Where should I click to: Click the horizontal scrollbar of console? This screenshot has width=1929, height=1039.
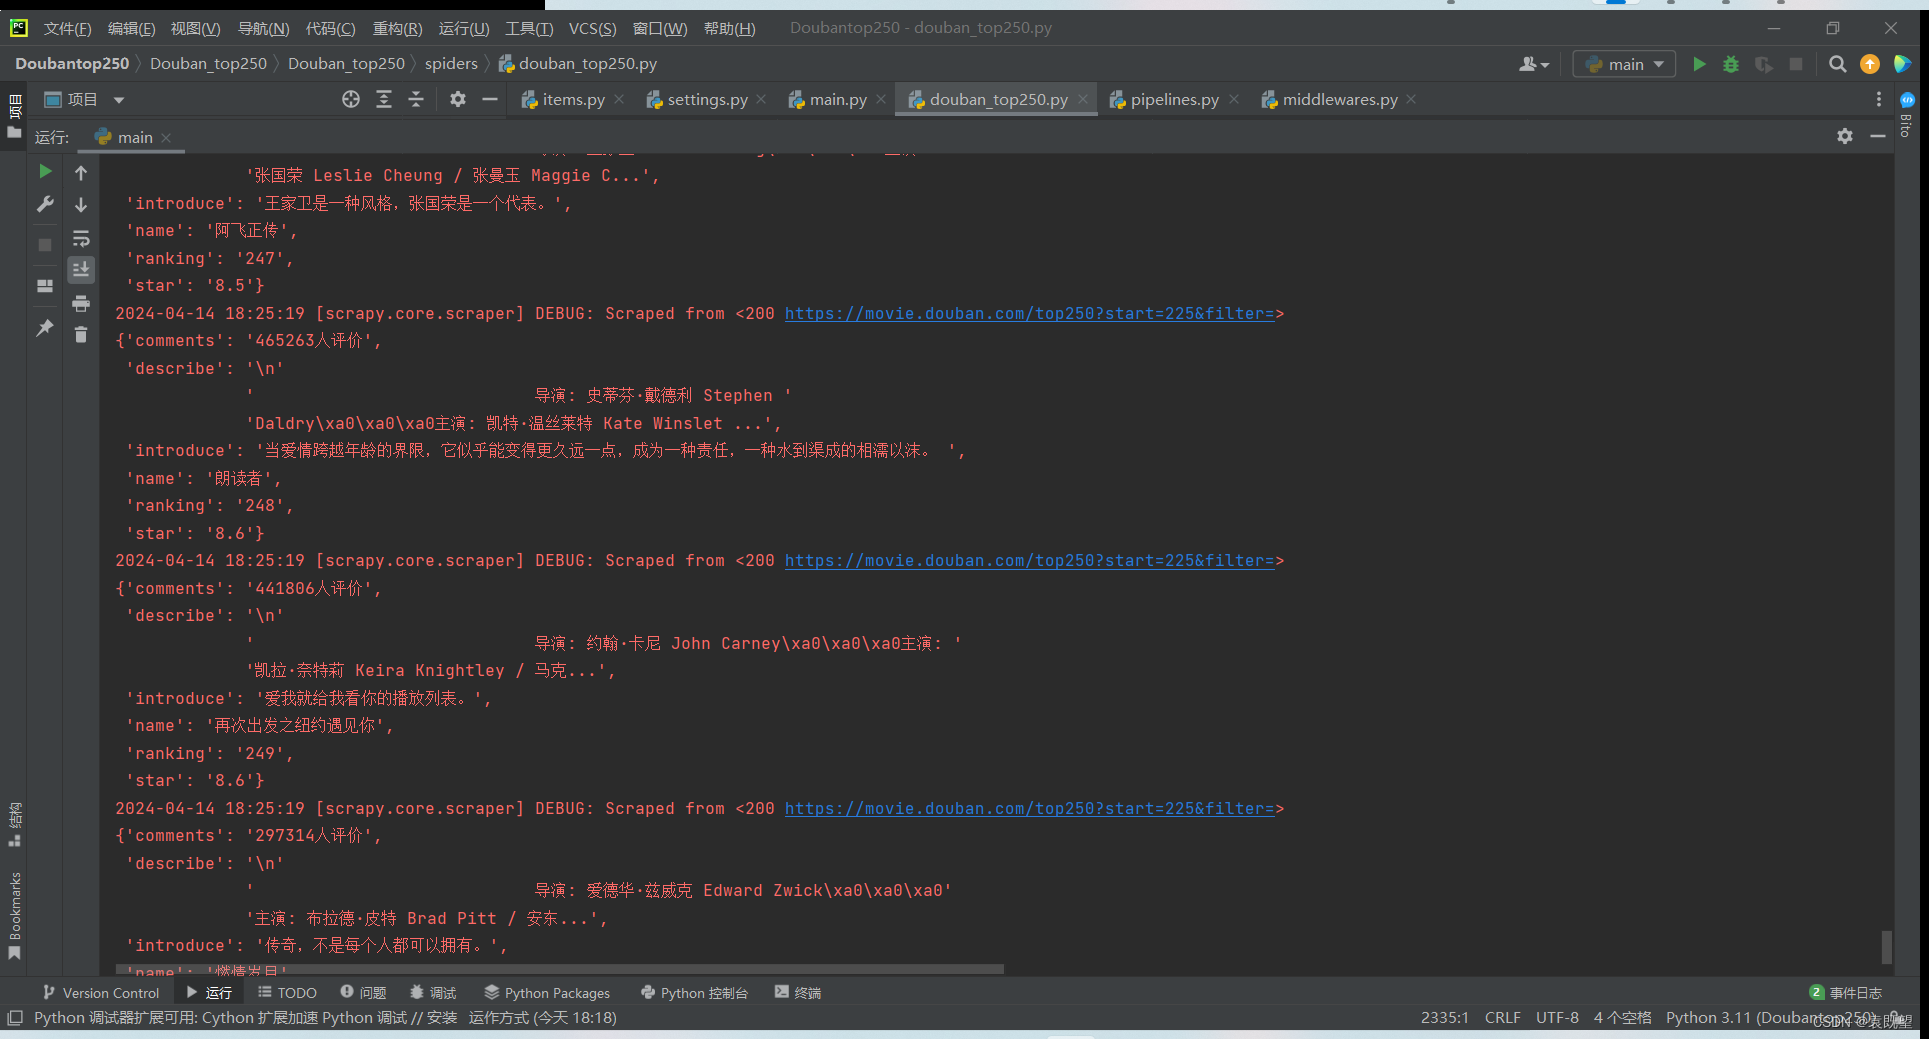[x=560, y=968]
